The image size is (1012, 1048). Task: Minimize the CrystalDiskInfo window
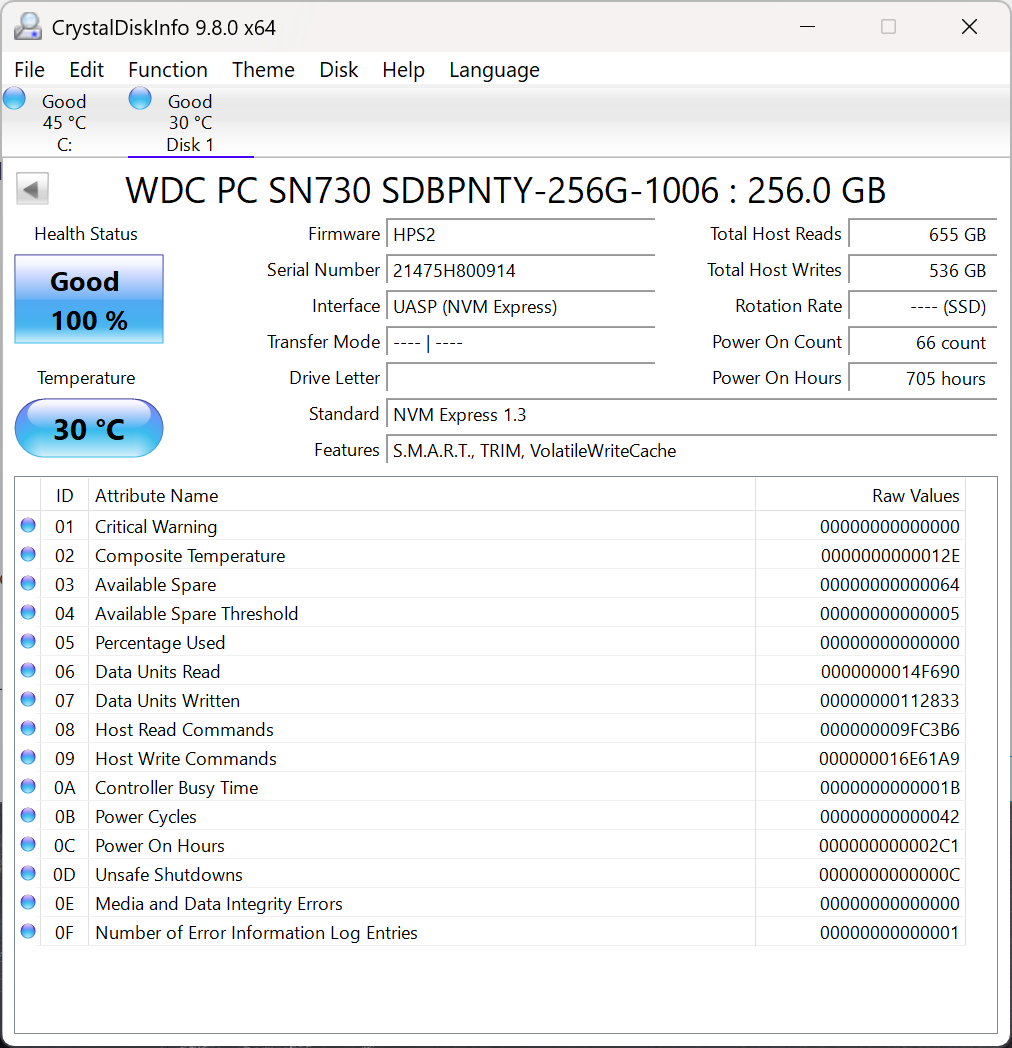pos(807,27)
